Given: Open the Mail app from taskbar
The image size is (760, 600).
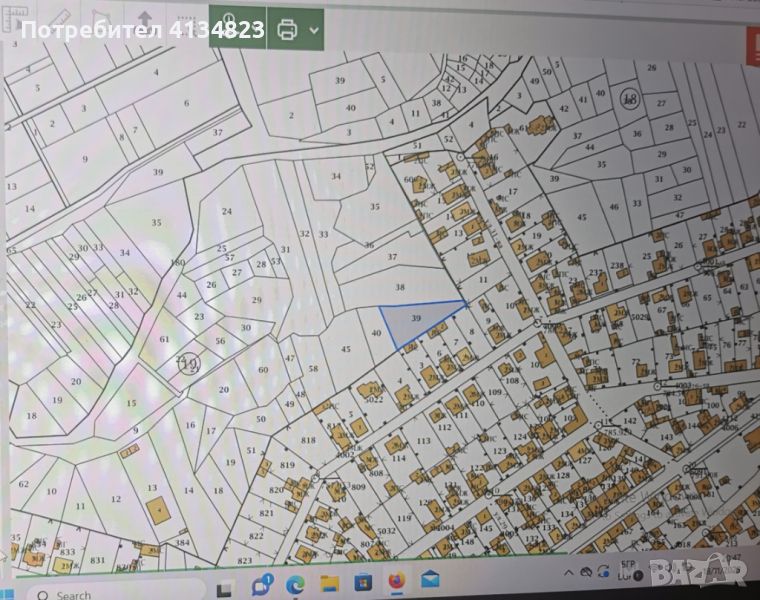Looking at the screenshot, I should click(430, 579).
